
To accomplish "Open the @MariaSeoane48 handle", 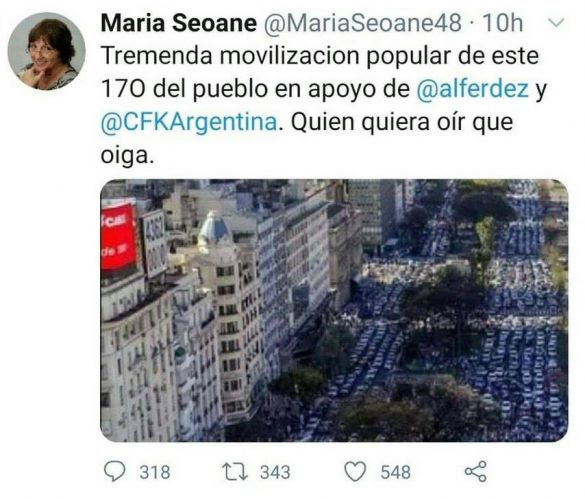I will click(x=363, y=23).
